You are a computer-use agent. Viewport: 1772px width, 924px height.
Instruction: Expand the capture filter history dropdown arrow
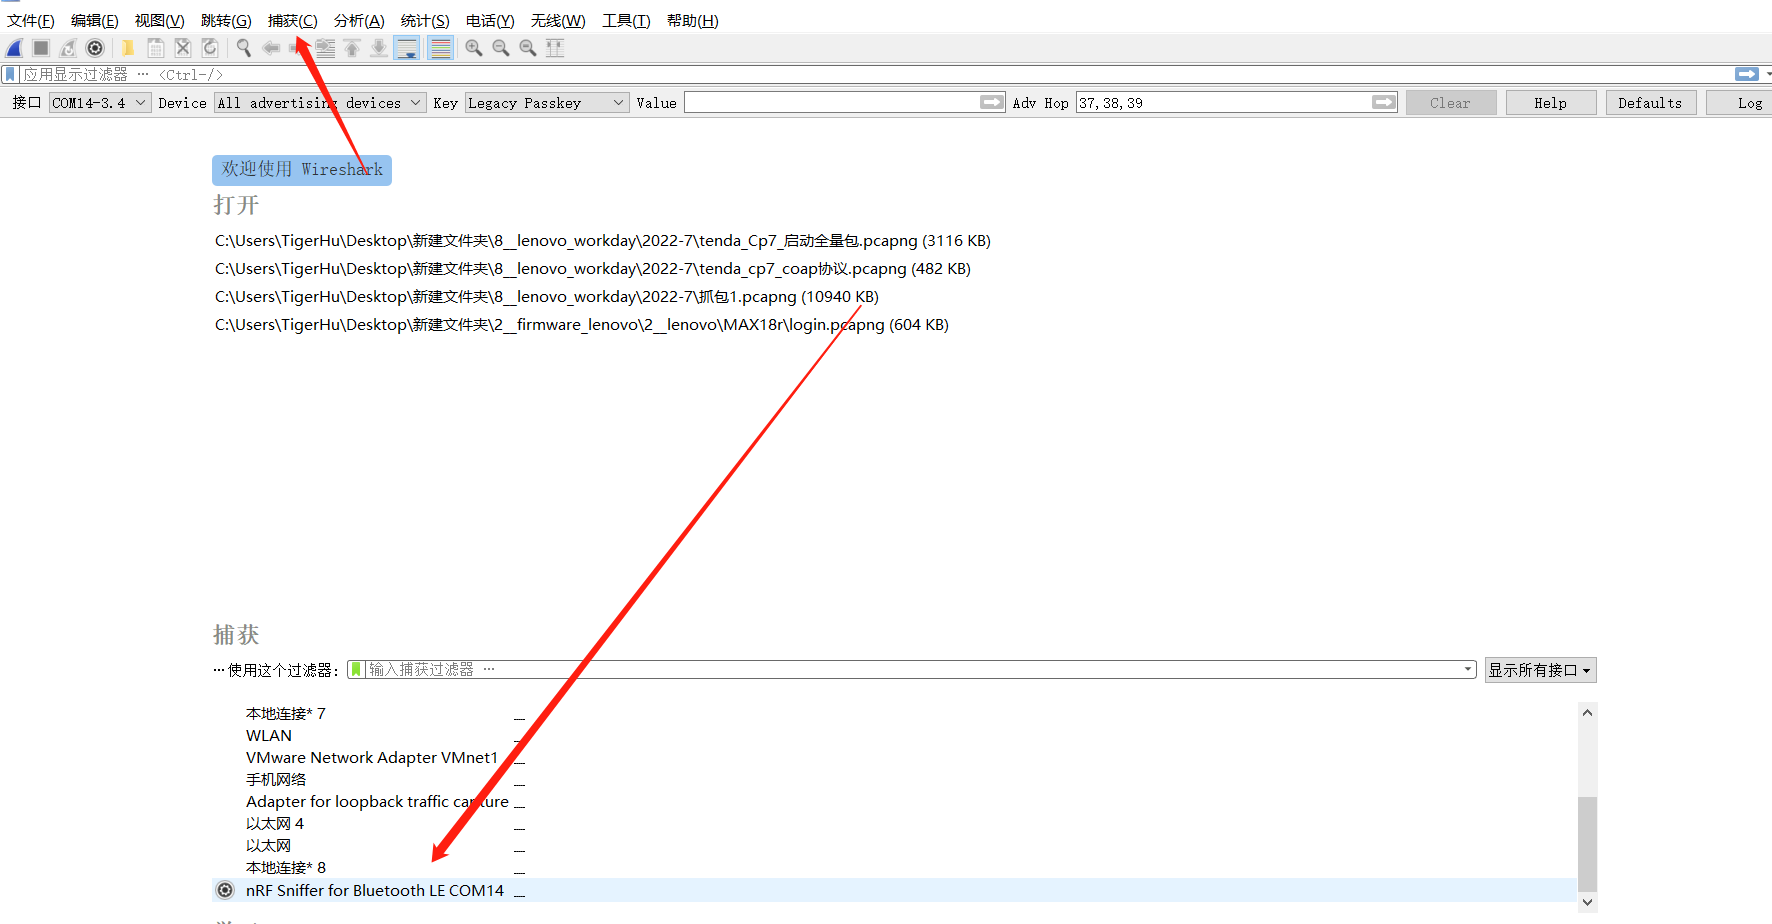(1468, 670)
